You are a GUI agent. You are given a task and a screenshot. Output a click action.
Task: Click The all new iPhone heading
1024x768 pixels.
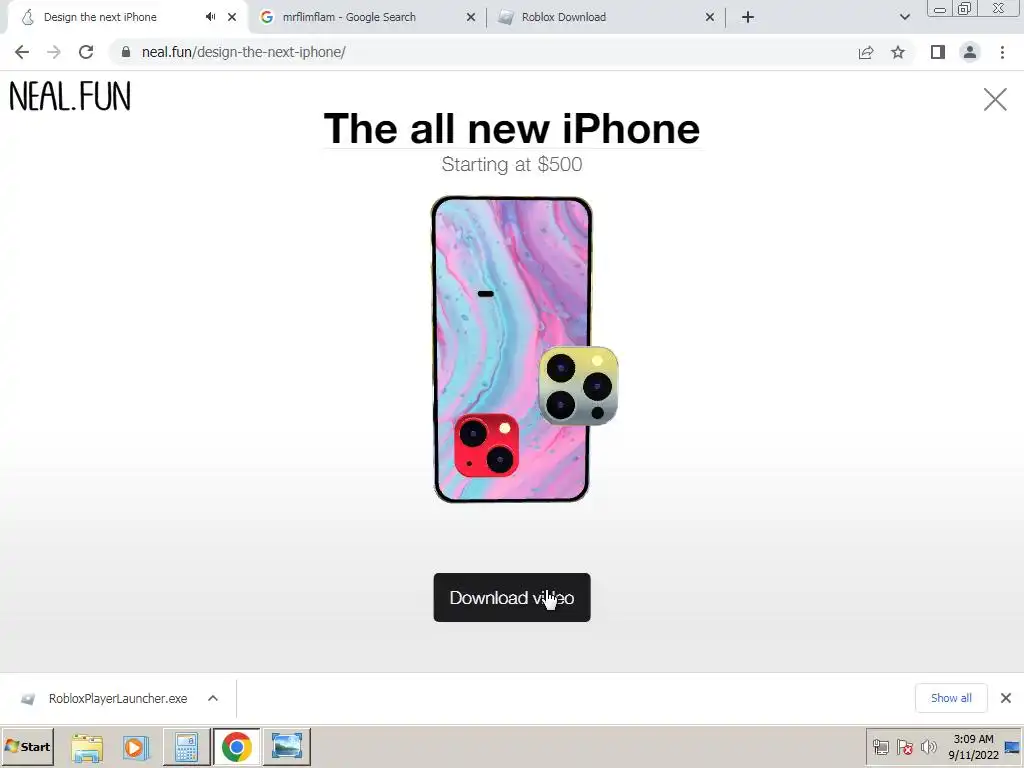(x=511, y=129)
